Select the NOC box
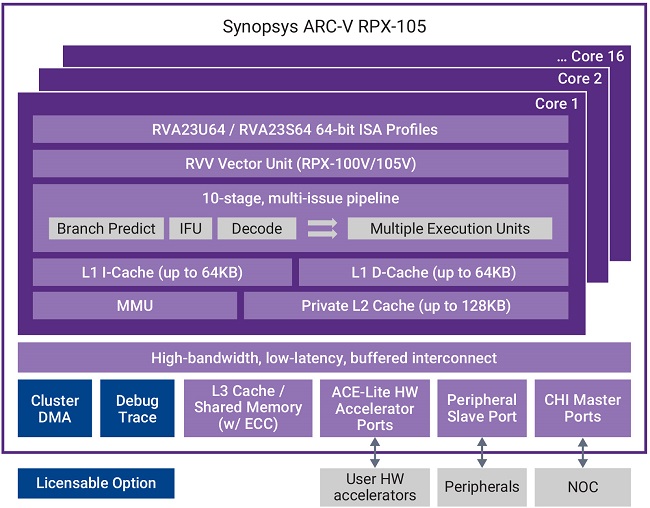Image resolution: width=650 pixels, height=508 pixels. [x=582, y=487]
